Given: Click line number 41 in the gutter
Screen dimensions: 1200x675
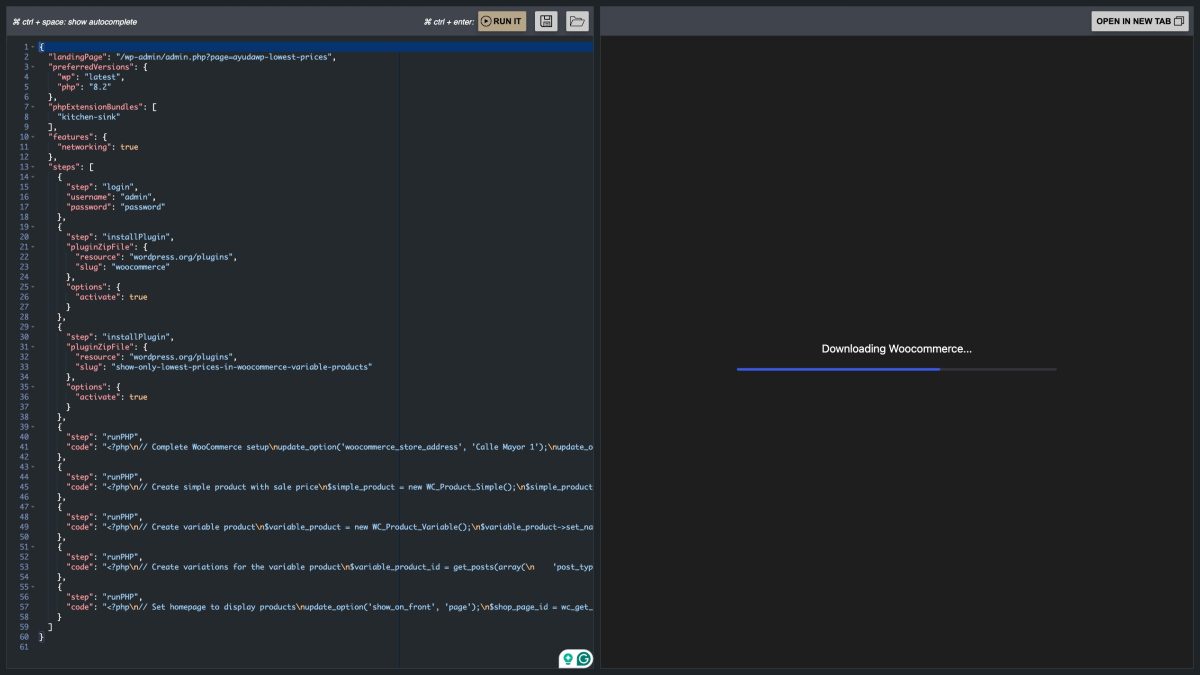Looking at the screenshot, I should click(x=22, y=447).
